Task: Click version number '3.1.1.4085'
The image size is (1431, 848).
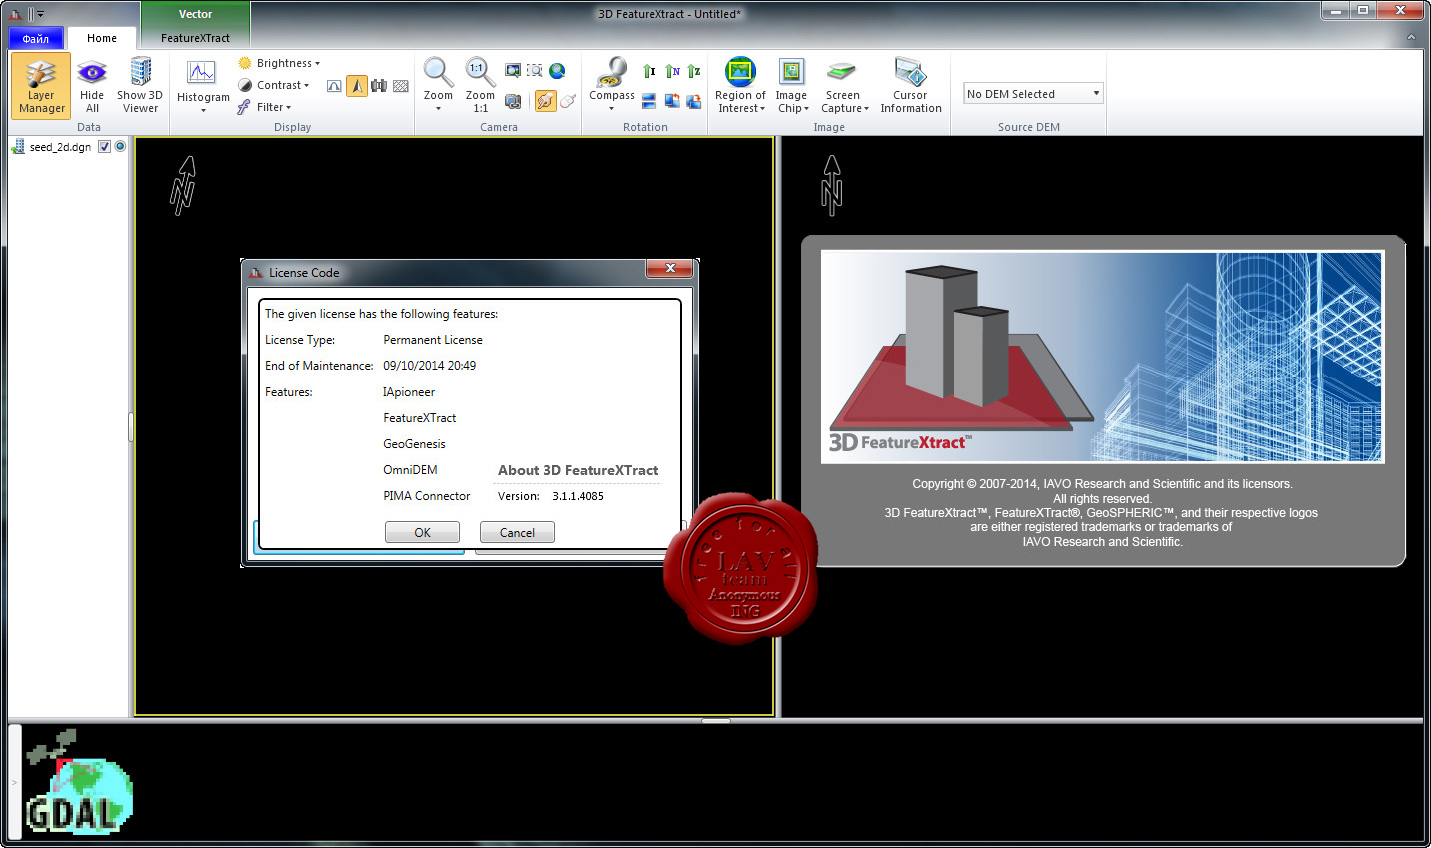Action: (x=578, y=496)
